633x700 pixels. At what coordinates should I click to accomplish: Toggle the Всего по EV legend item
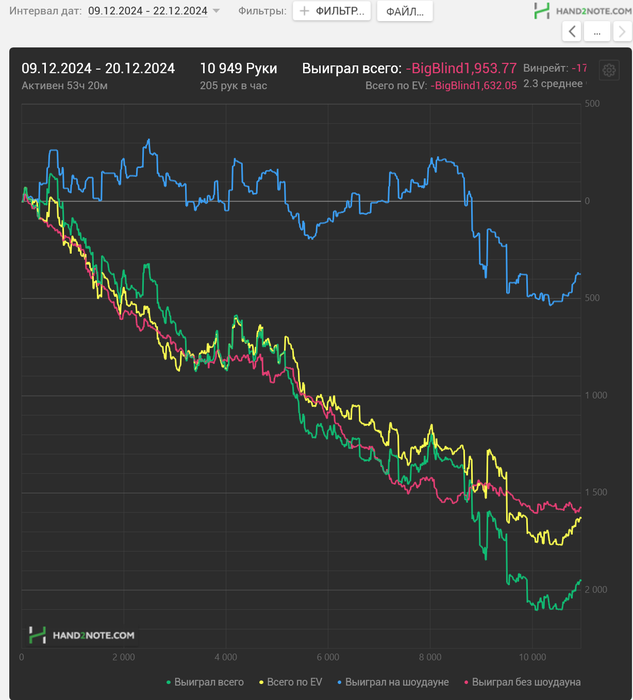pyautogui.click(x=293, y=682)
